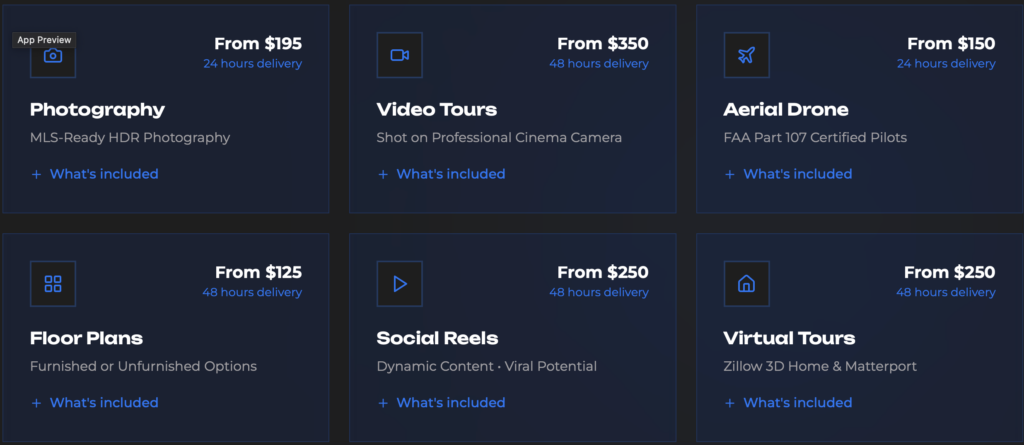Viewport: 1024px width, 445px height.
Task: Expand "What's included" under Video Tours
Action: coord(441,174)
